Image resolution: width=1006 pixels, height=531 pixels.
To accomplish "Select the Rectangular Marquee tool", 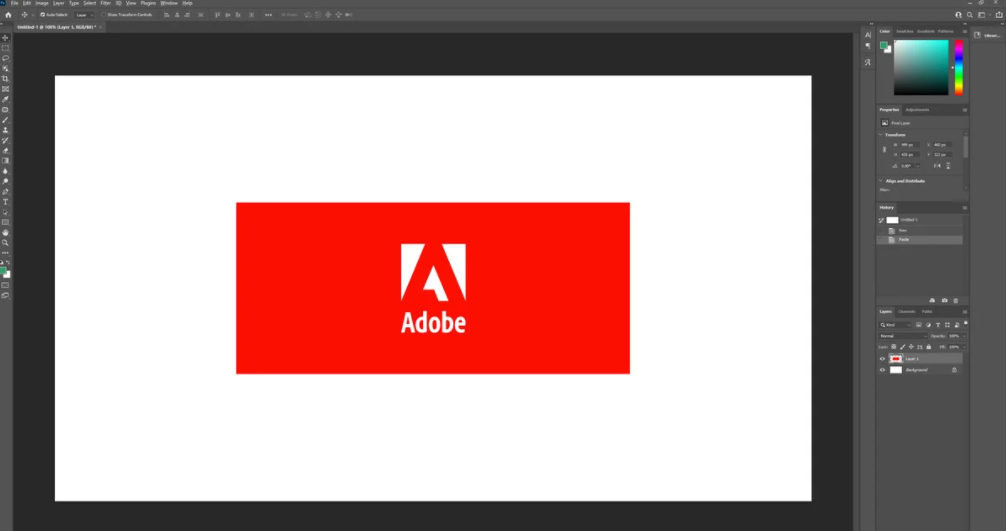I will (x=6, y=48).
